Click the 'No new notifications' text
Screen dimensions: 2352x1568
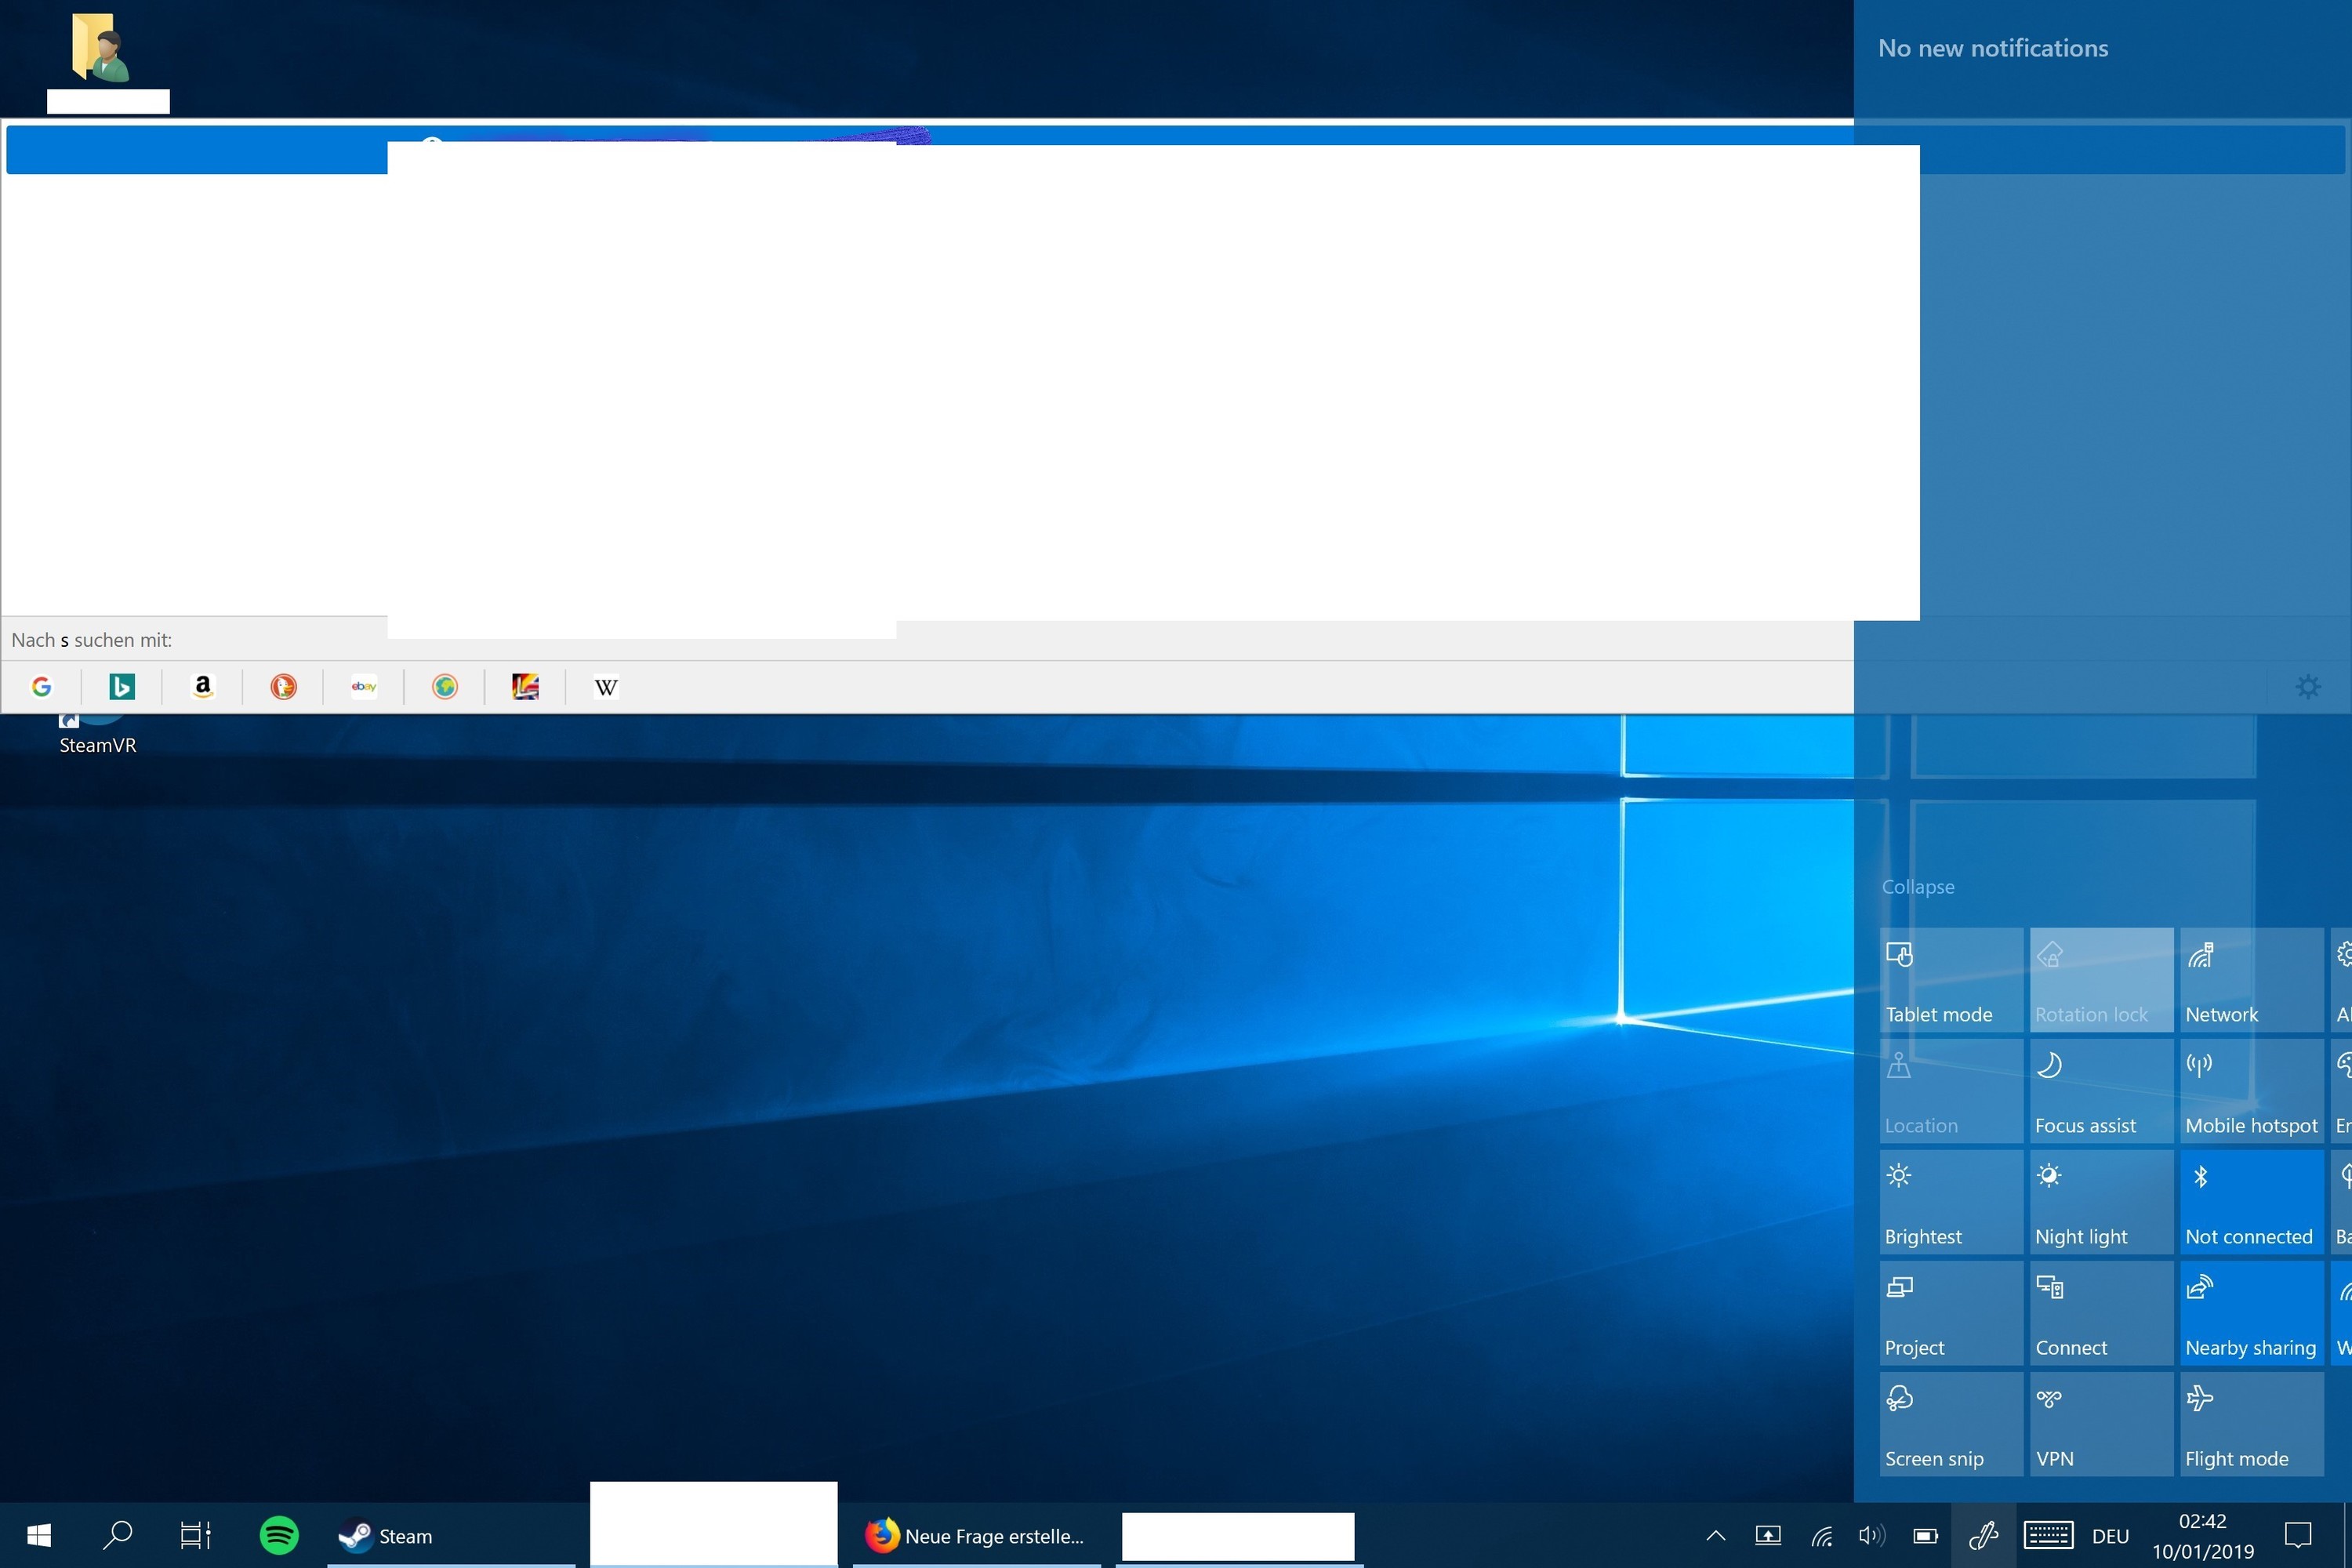click(1993, 48)
